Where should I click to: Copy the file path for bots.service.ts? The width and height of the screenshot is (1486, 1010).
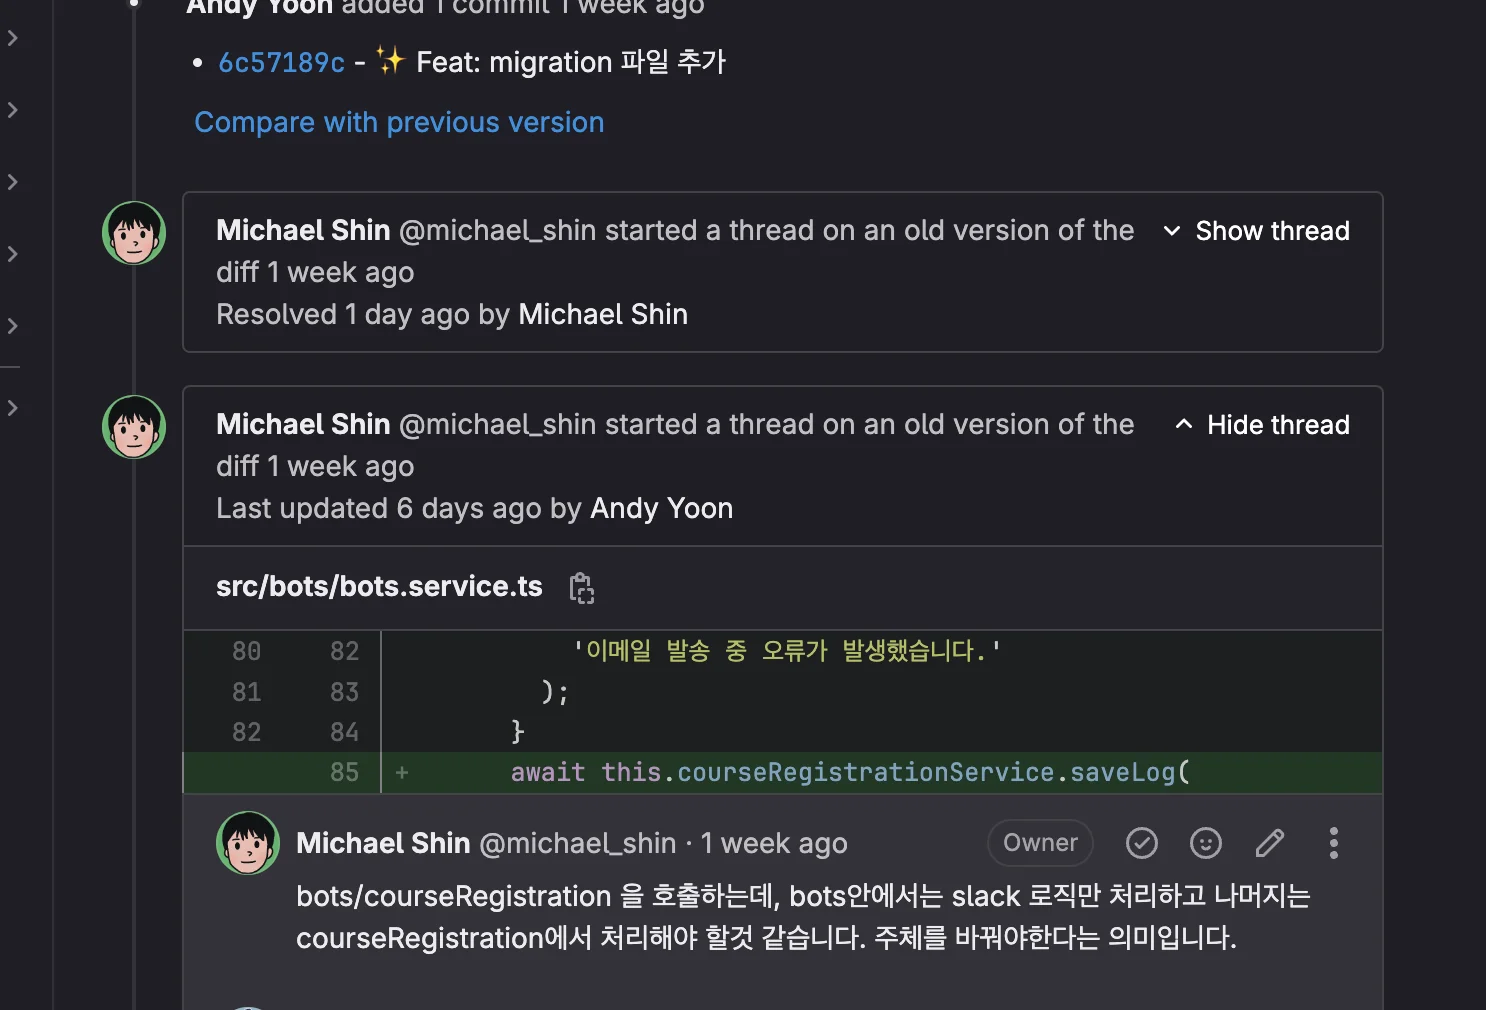click(581, 587)
